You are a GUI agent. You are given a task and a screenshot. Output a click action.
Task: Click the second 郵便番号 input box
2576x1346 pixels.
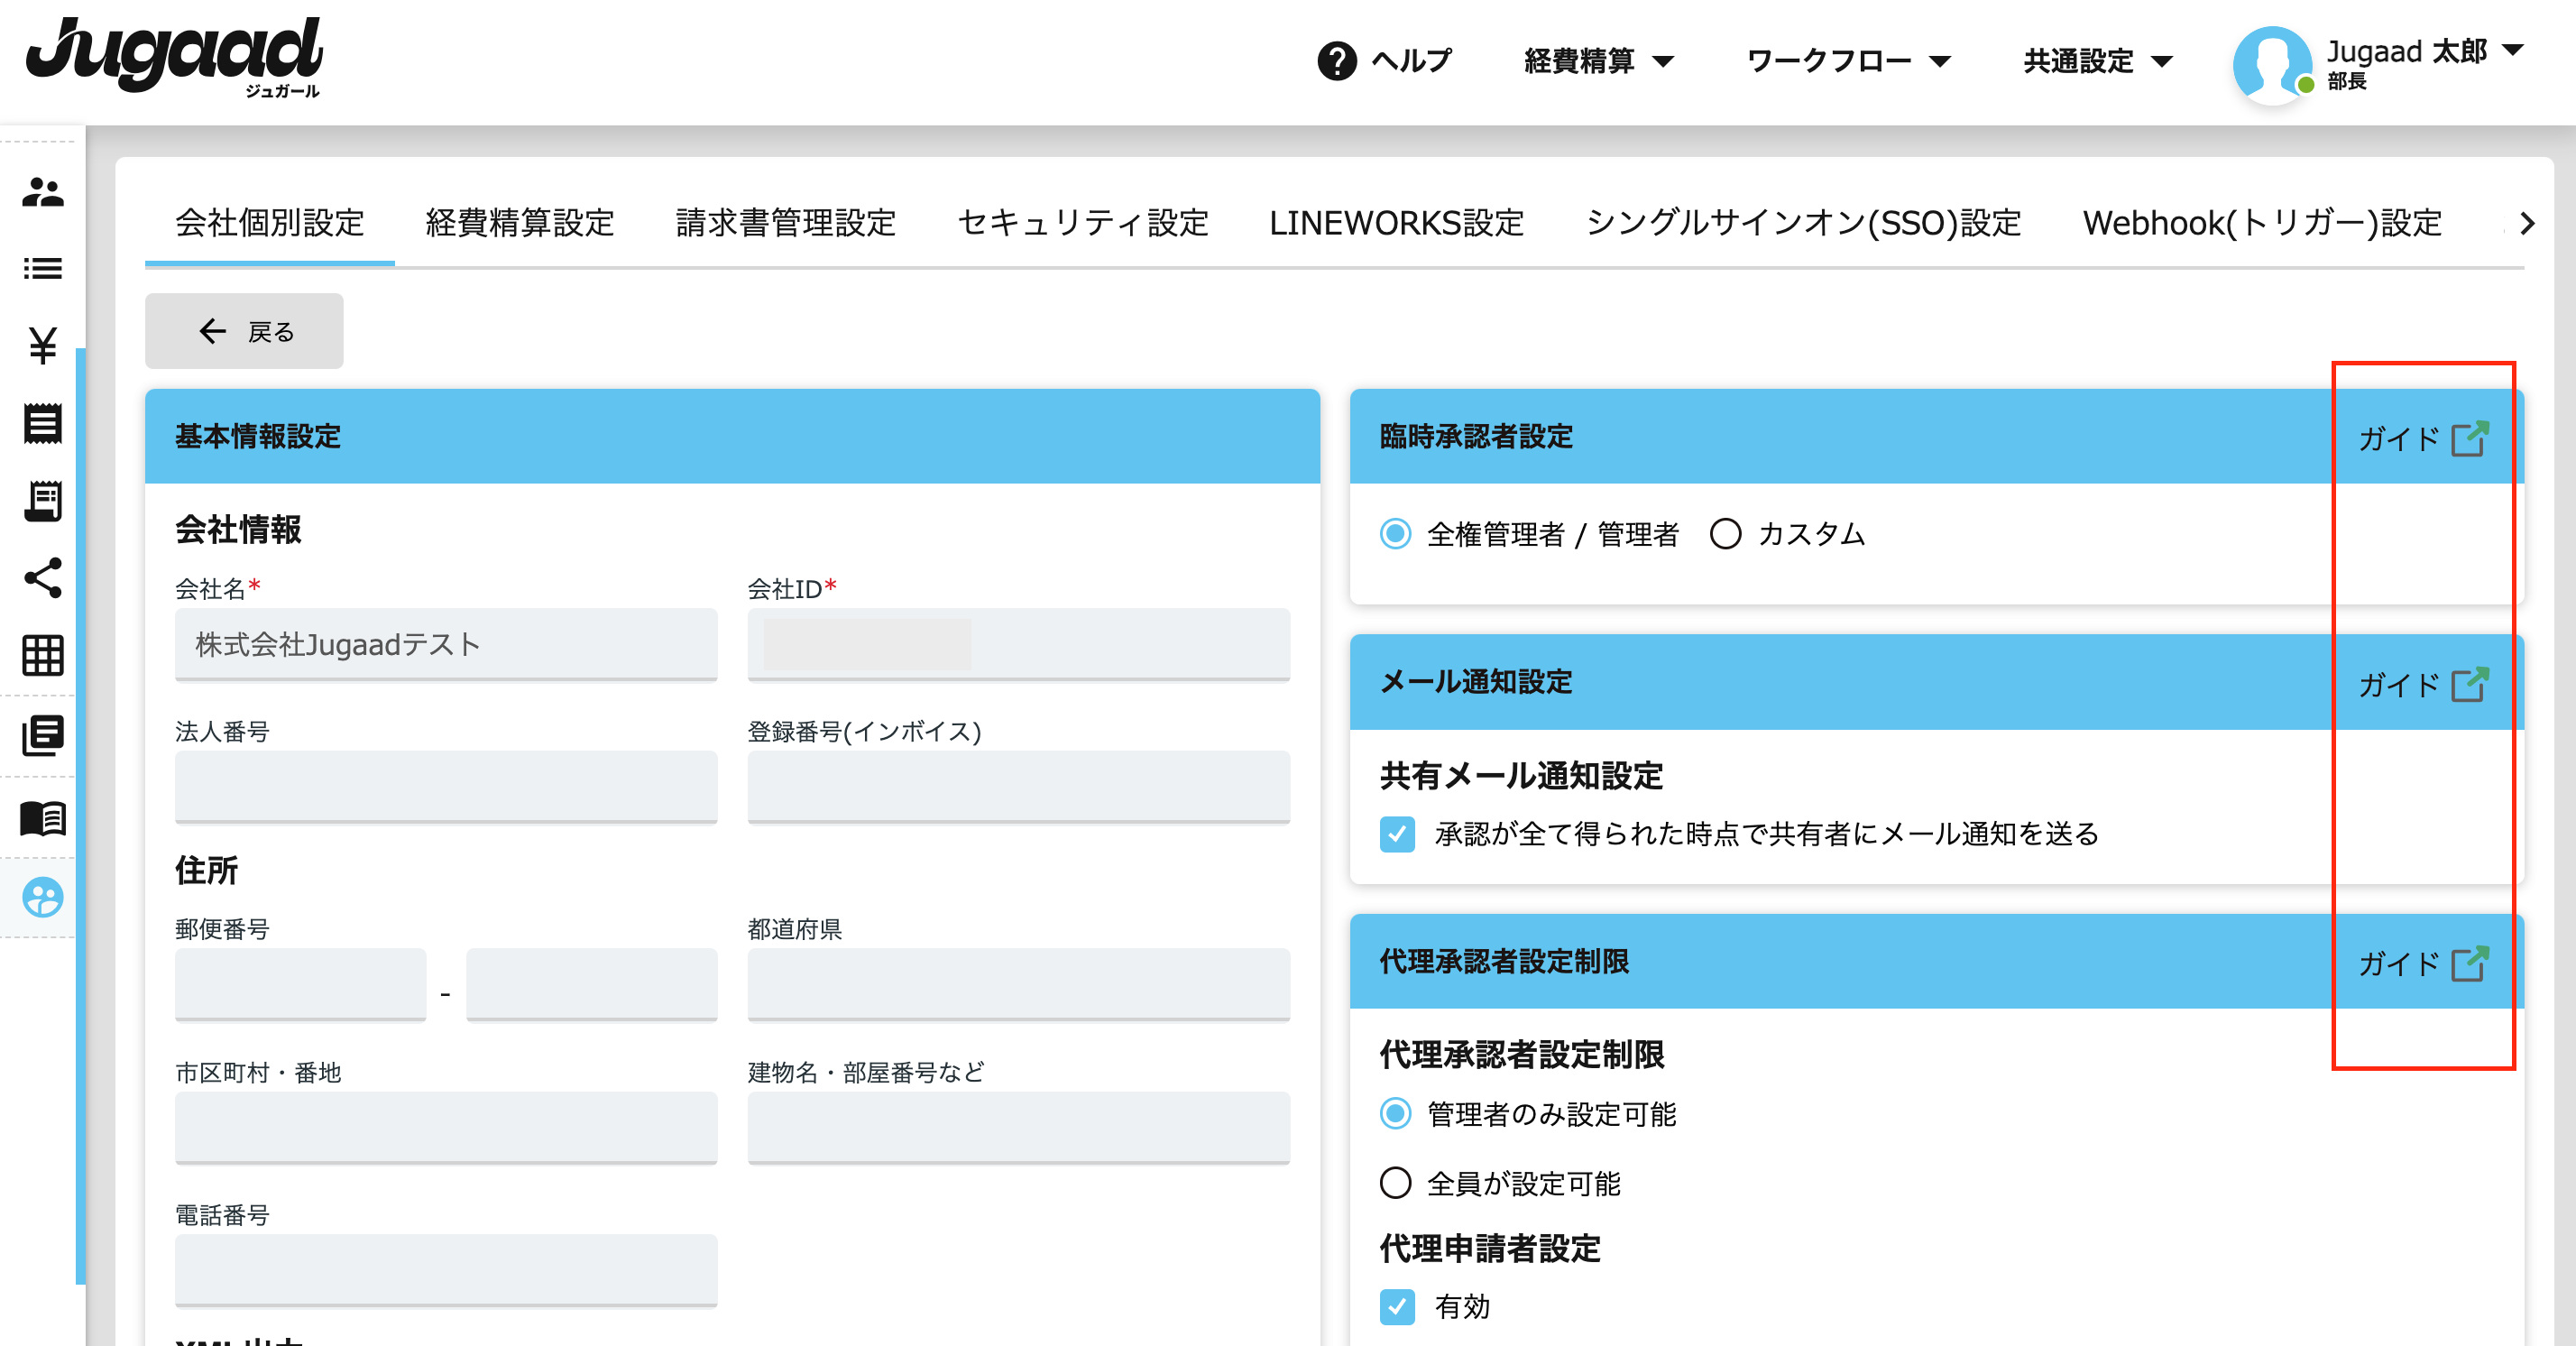pos(592,985)
